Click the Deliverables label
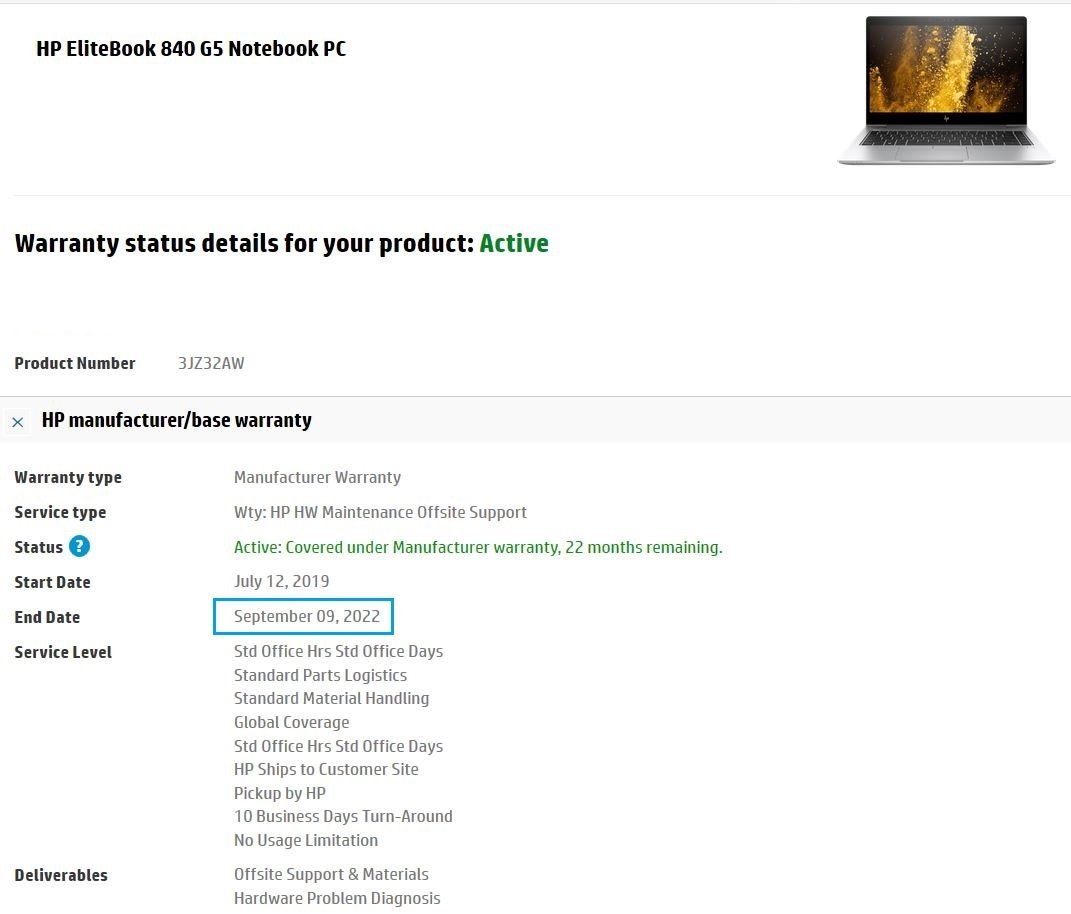This screenshot has height=914, width=1071. 61,875
